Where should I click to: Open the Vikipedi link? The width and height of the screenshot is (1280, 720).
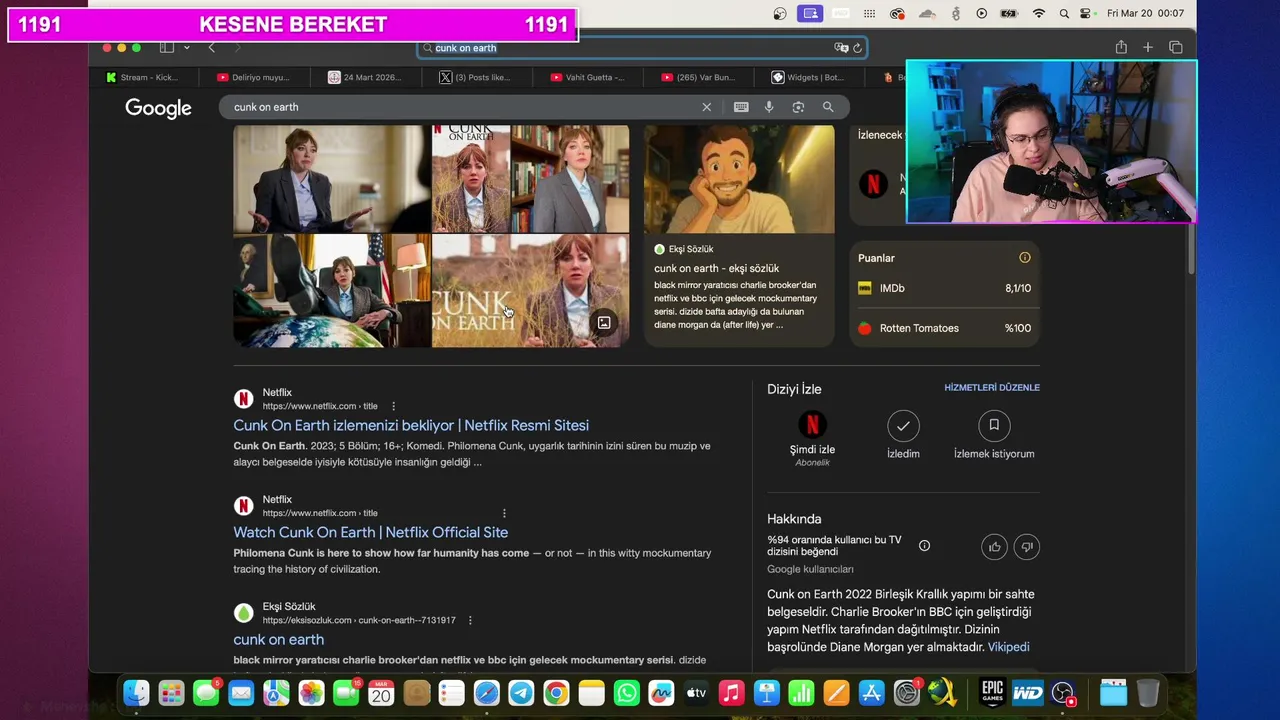coord(1008,647)
